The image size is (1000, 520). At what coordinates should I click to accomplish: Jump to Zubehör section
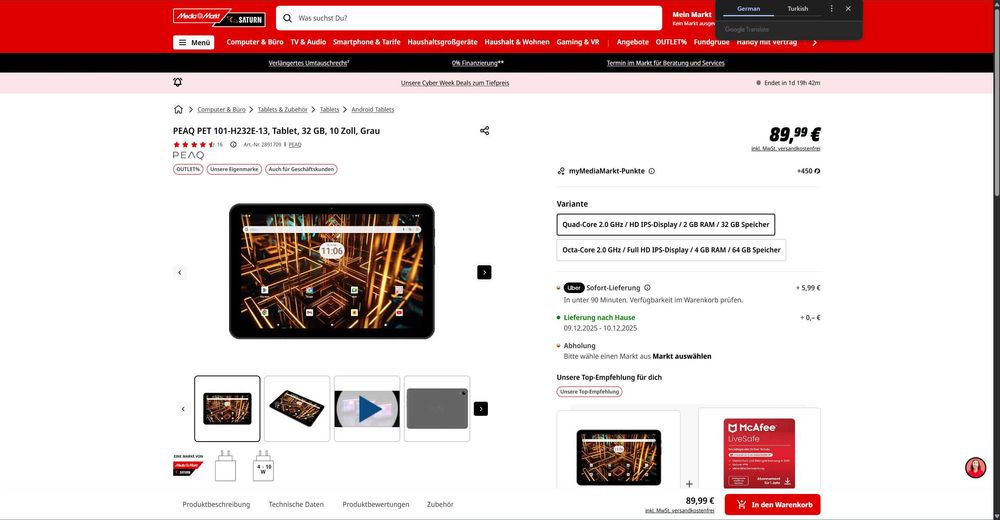tap(440, 505)
